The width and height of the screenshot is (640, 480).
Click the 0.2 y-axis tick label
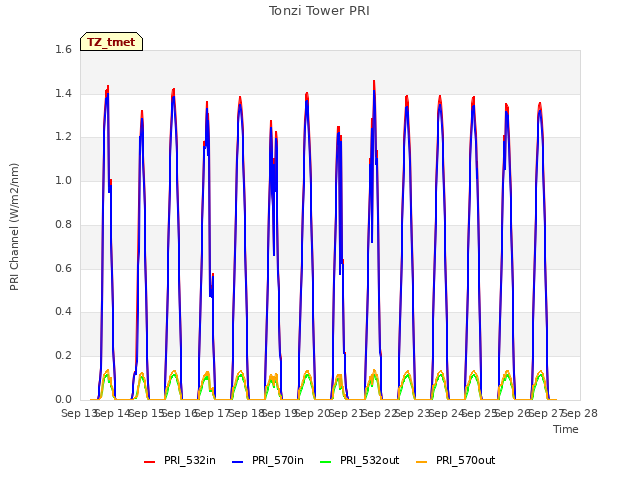(x=63, y=356)
